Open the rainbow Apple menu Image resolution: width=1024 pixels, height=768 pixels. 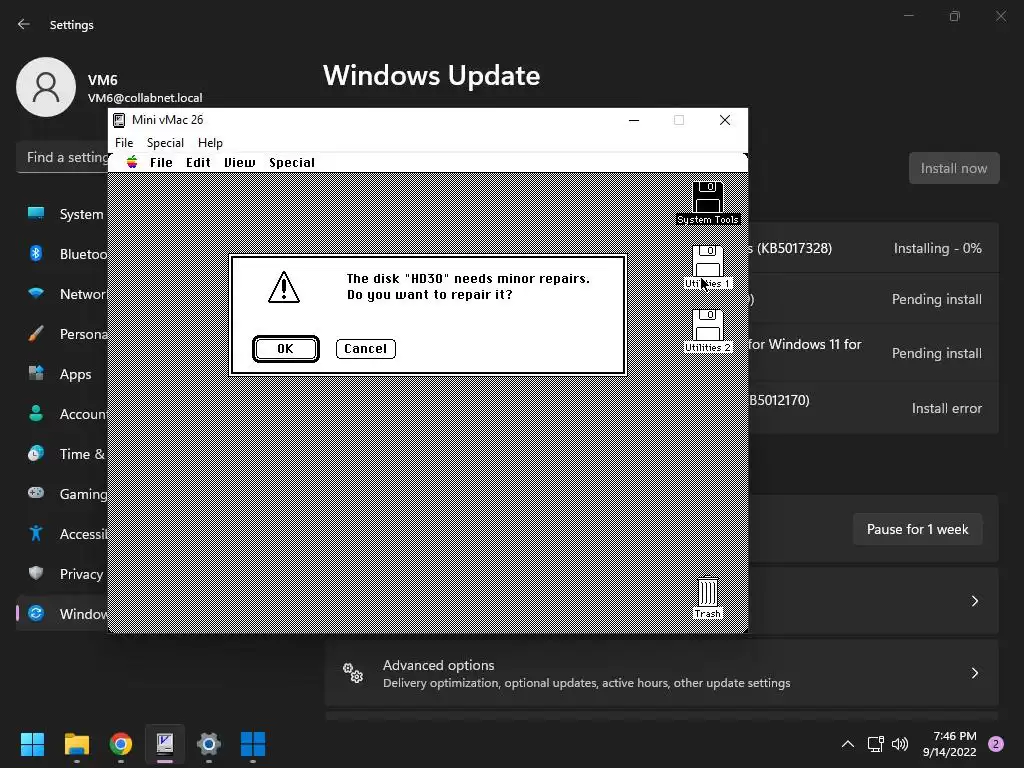coord(132,162)
